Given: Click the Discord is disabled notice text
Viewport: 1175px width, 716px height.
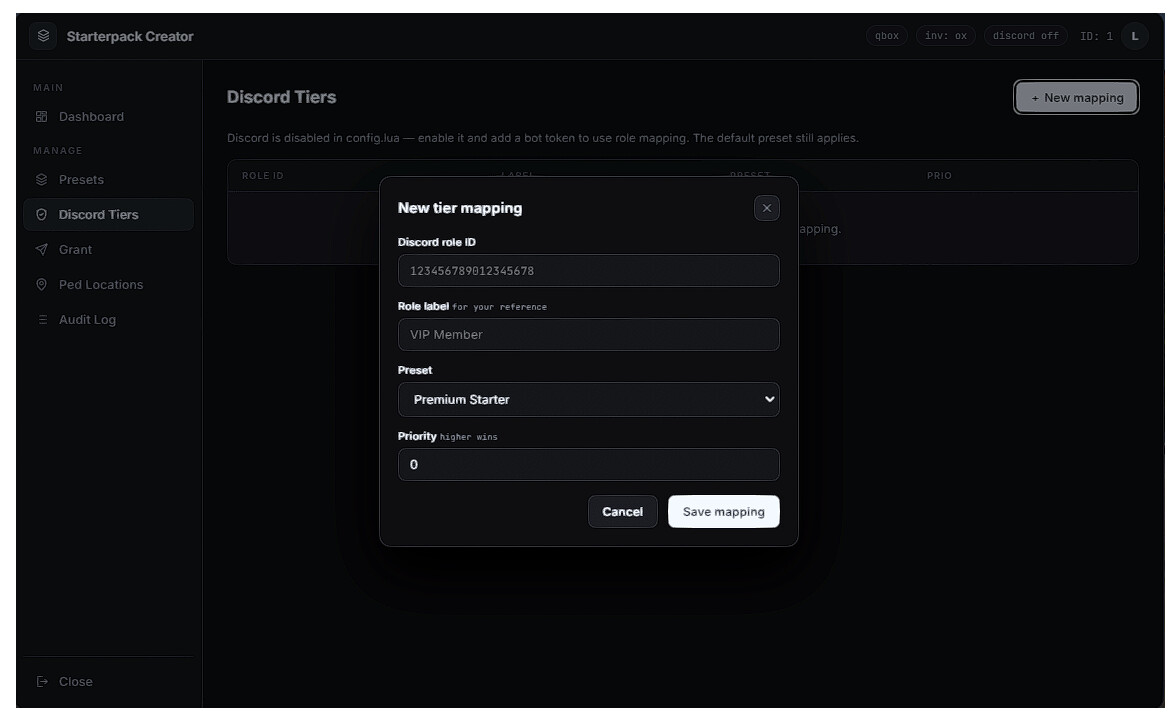Looking at the screenshot, I should (543, 138).
